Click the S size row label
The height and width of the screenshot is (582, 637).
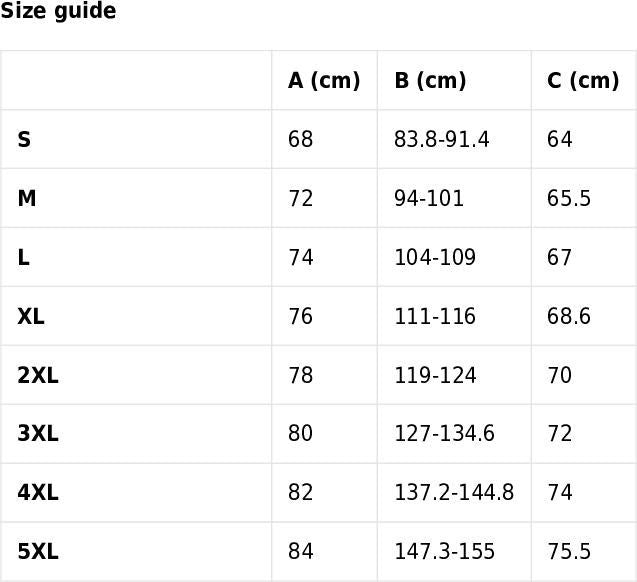point(24,140)
